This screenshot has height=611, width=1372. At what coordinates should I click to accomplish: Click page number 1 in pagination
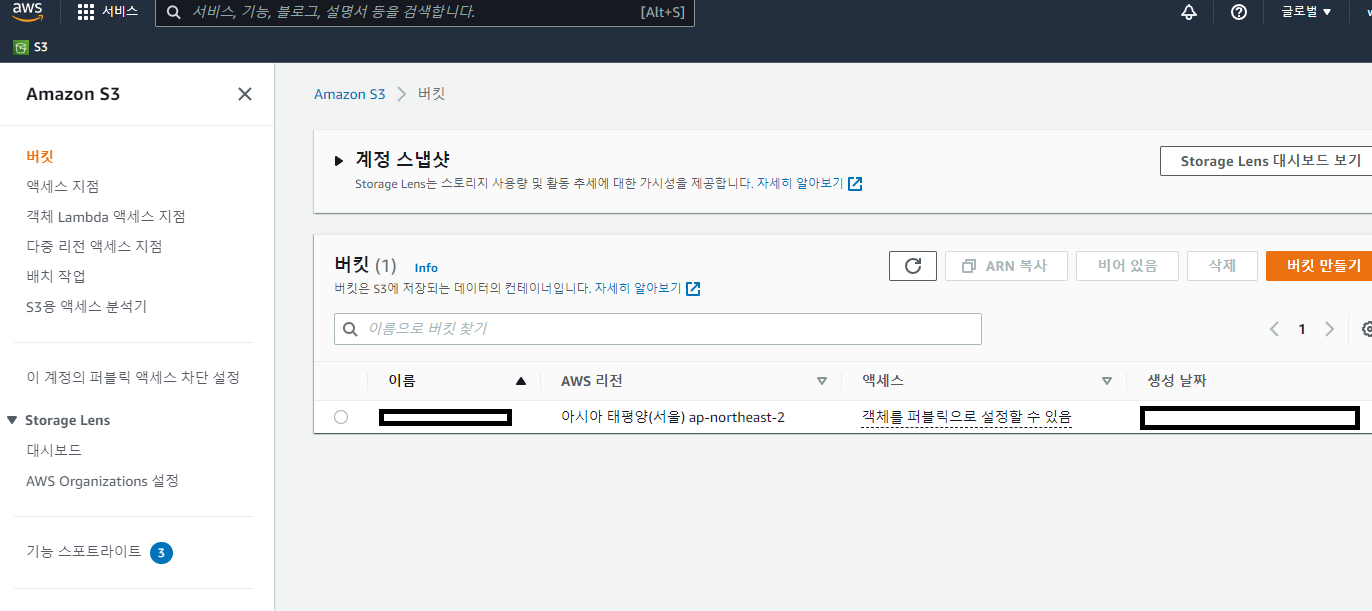point(1302,329)
